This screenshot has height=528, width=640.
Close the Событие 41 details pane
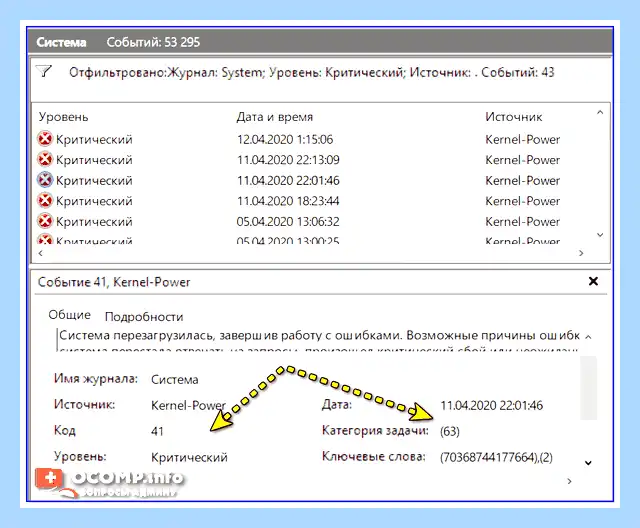point(593,281)
